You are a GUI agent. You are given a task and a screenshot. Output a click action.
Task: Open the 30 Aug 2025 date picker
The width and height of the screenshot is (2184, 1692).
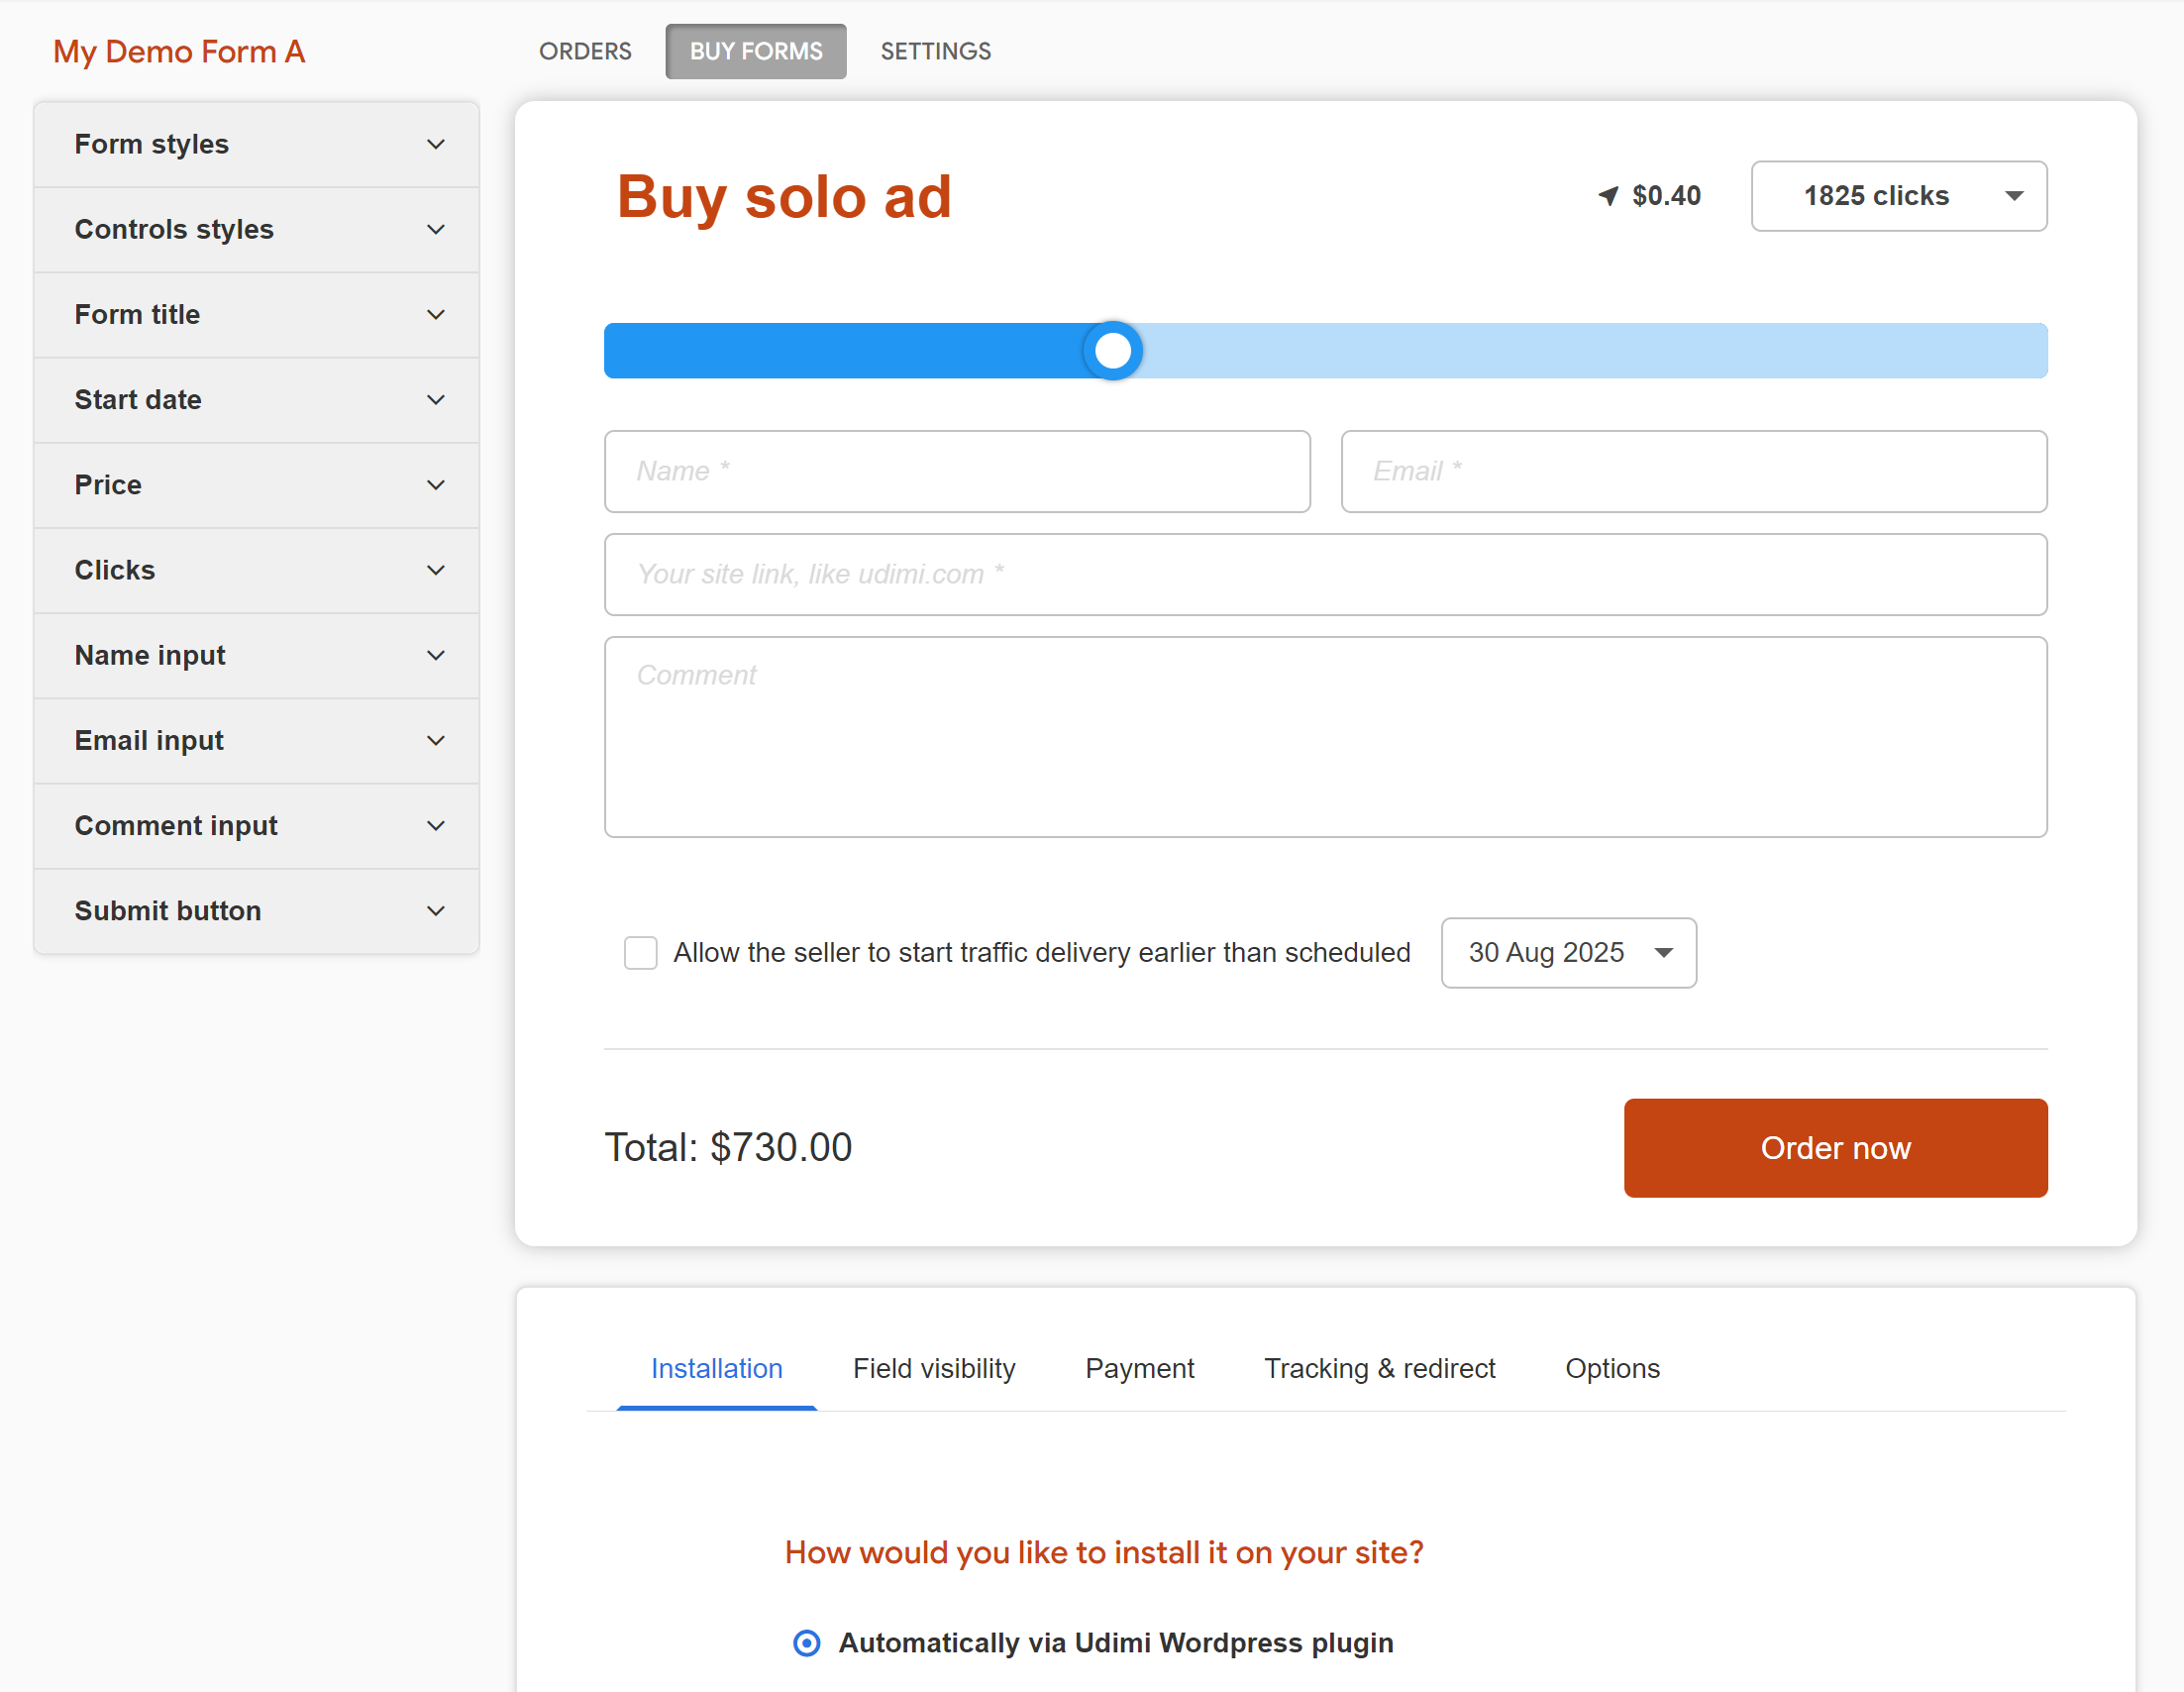click(1567, 952)
